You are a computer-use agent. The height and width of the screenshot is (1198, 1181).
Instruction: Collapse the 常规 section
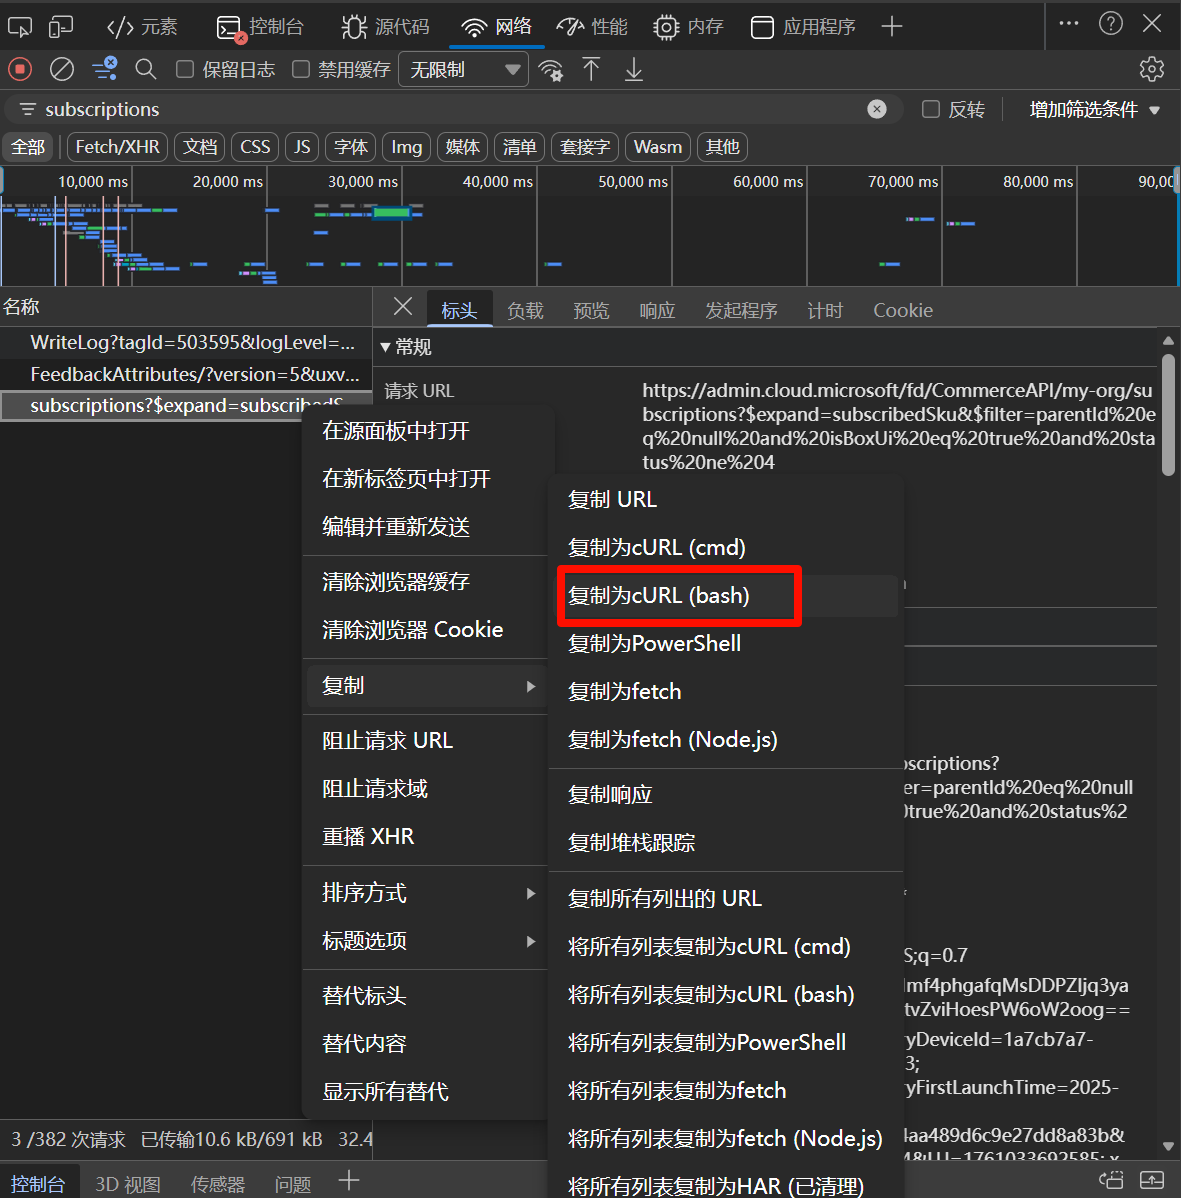click(386, 347)
